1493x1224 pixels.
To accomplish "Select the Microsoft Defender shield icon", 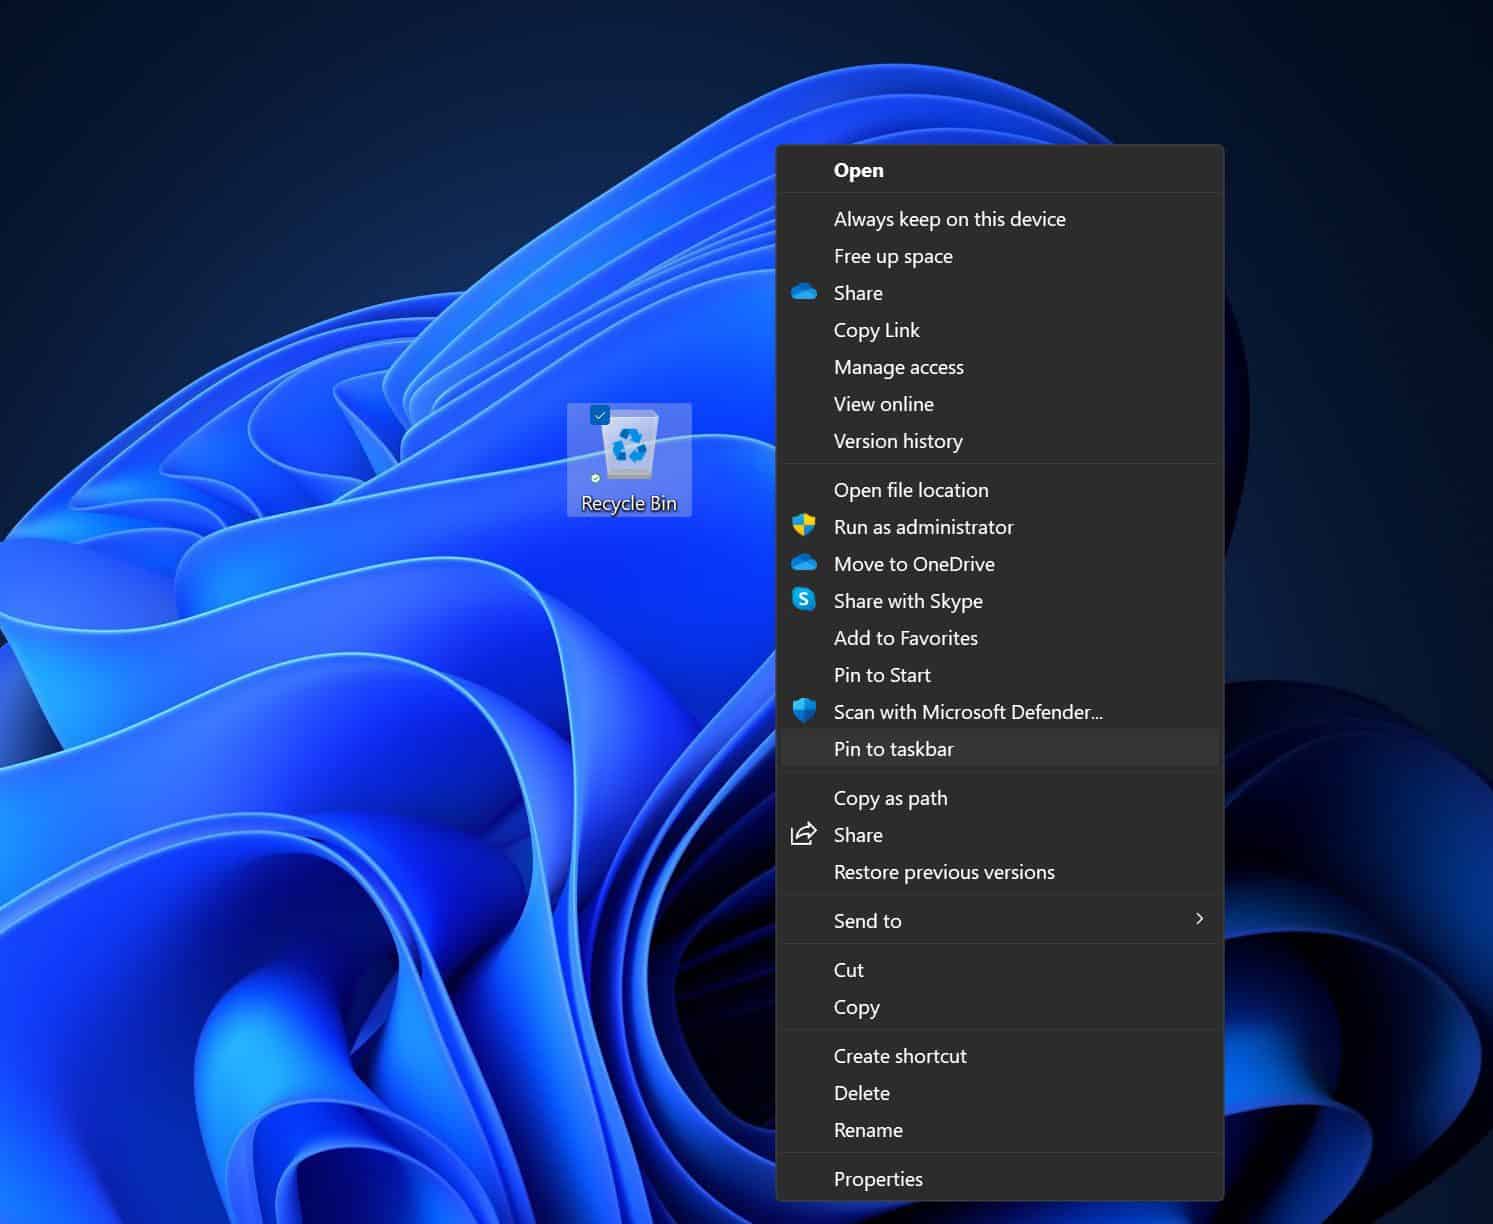I will pos(805,711).
